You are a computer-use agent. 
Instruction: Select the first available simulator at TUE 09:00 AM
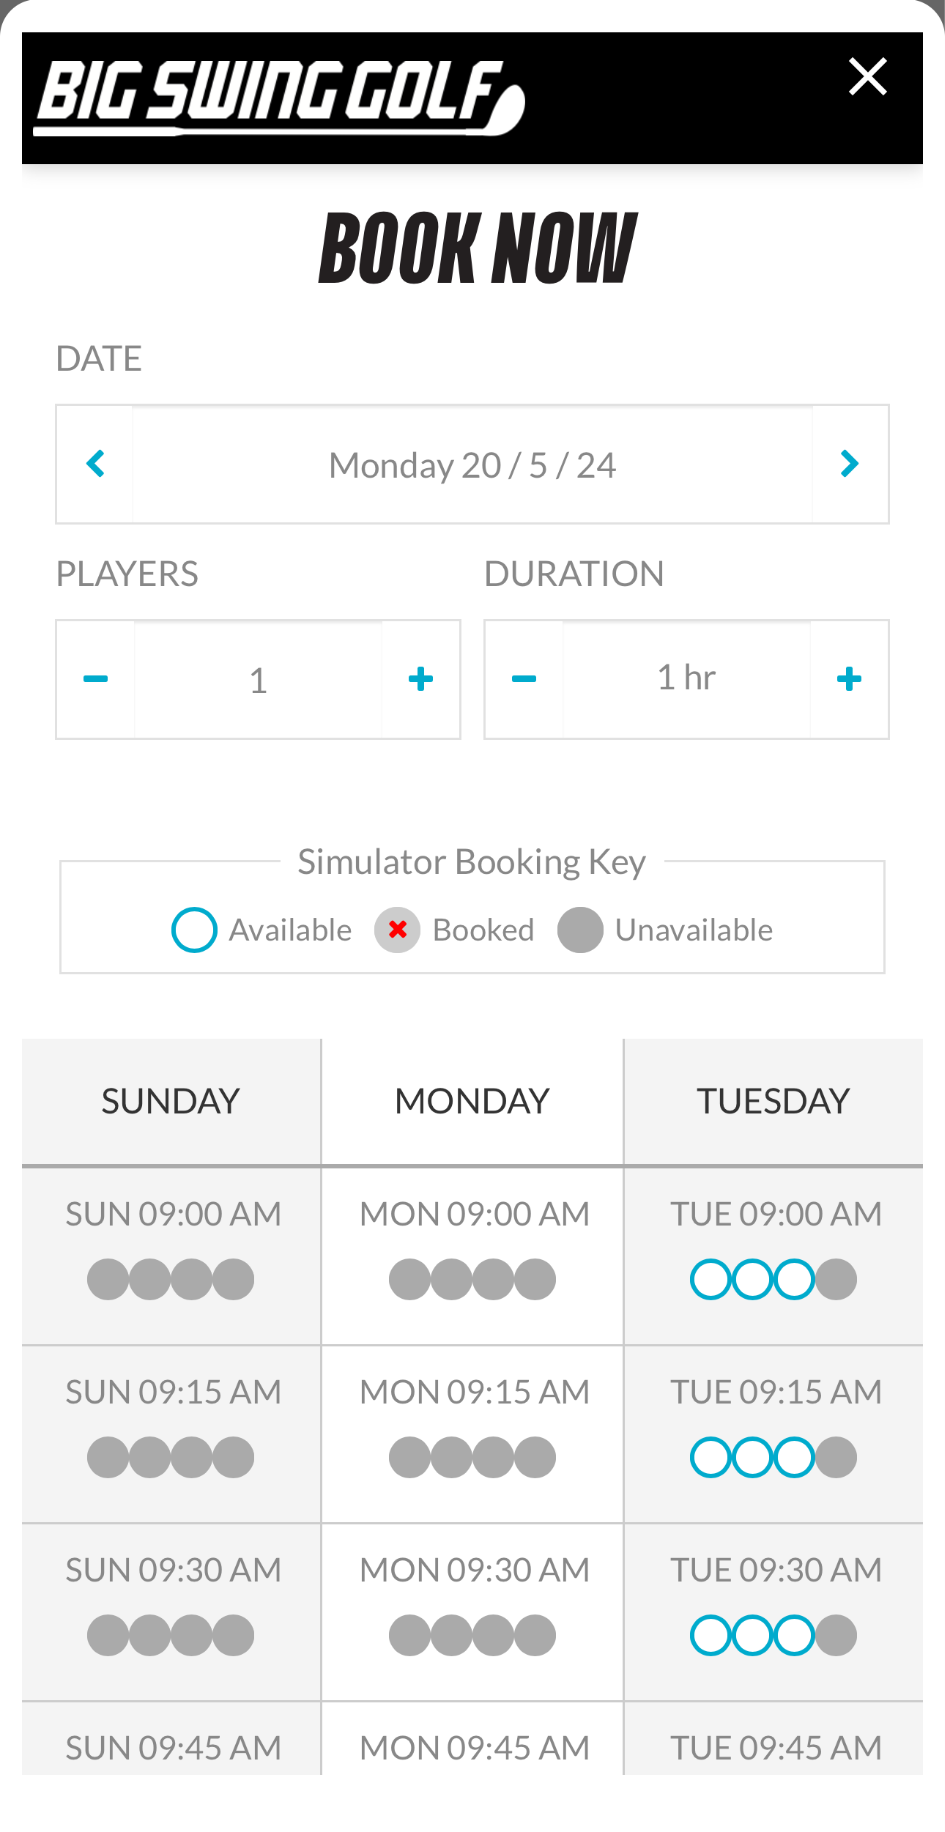(x=711, y=1279)
